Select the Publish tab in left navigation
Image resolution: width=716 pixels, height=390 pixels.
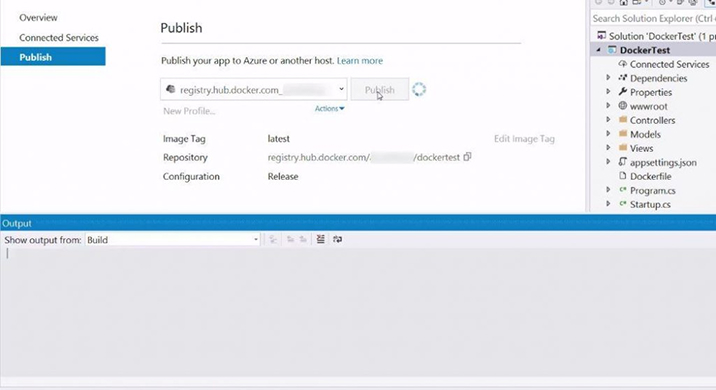point(53,57)
